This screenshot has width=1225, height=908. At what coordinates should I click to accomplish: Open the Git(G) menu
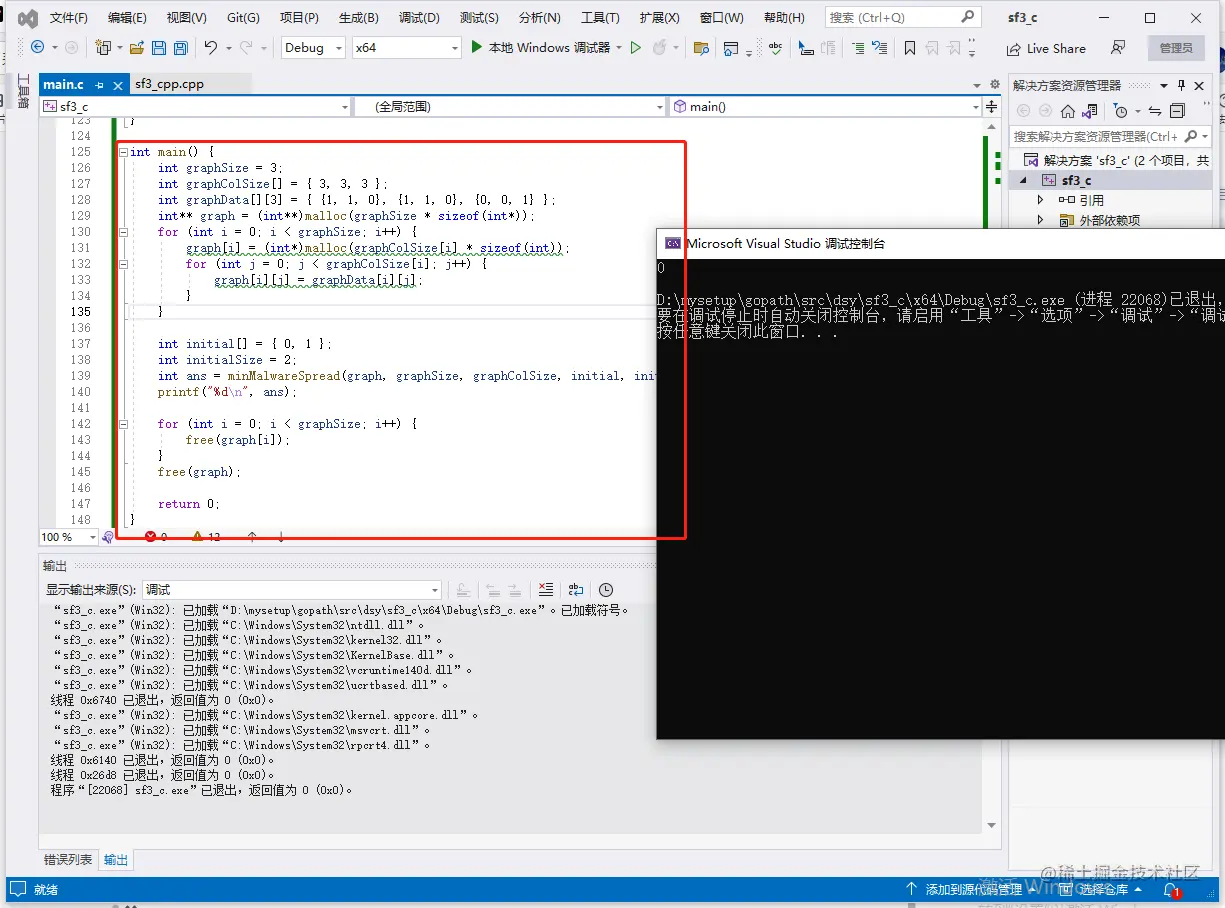tap(243, 18)
